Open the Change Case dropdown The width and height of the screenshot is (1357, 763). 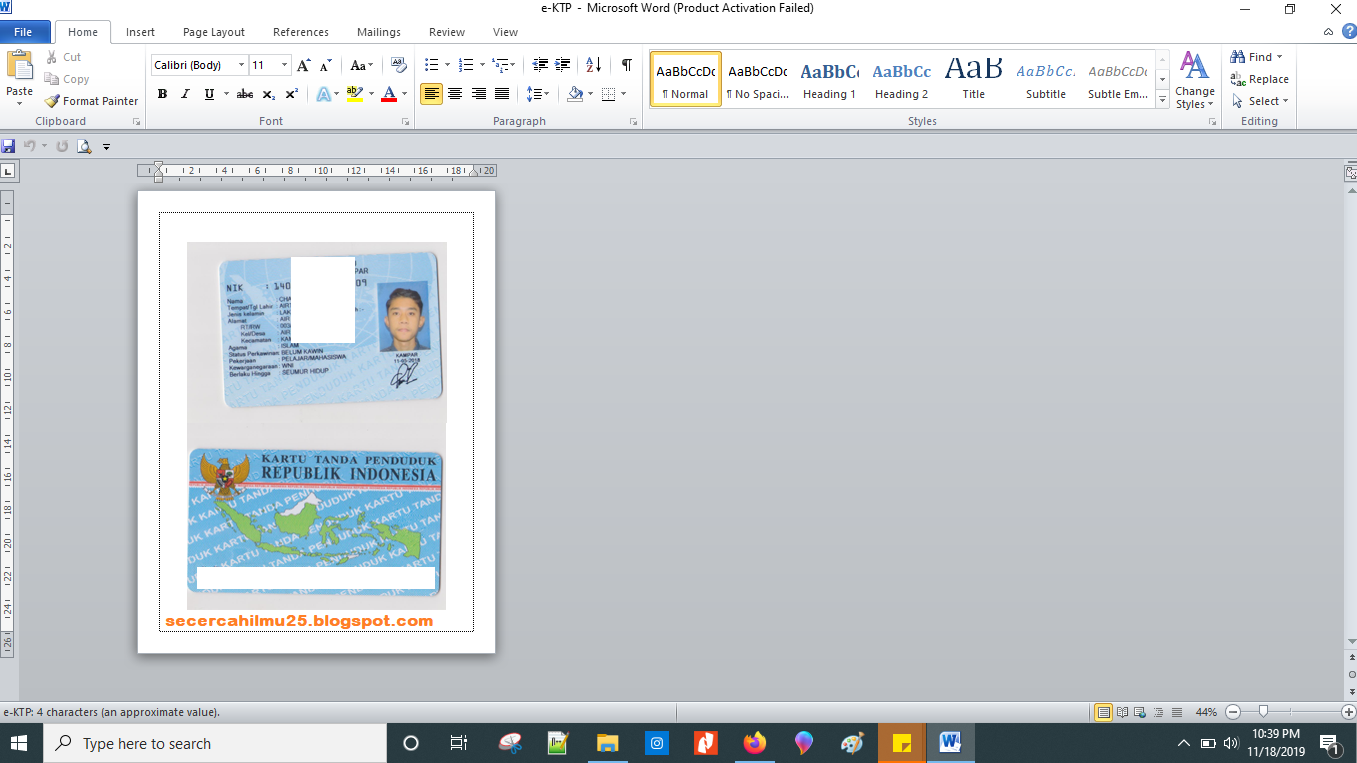pyautogui.click(x=361, y=65)
